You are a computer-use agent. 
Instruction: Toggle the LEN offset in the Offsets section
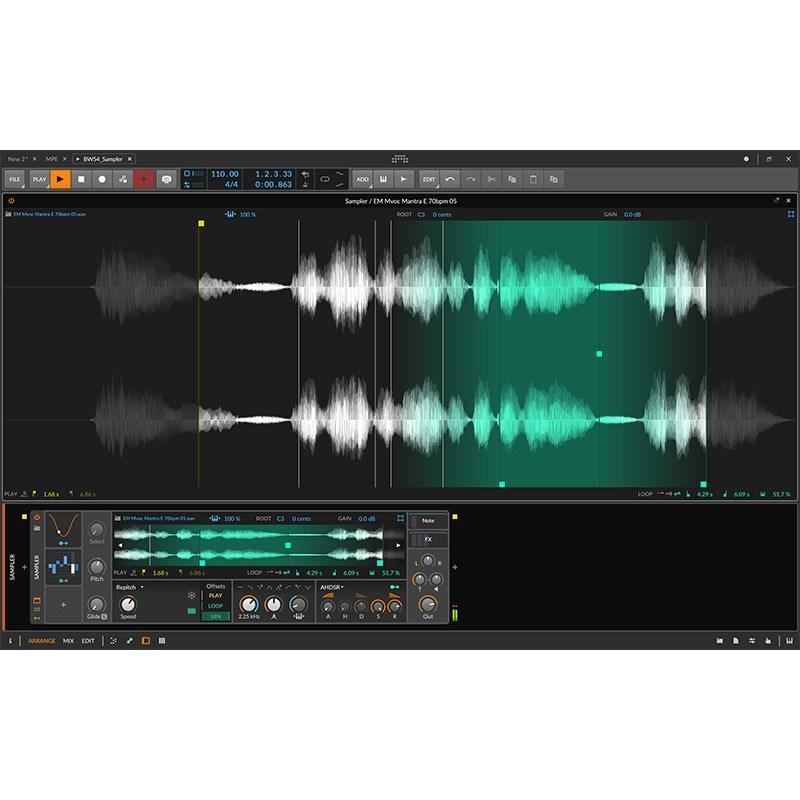click(214, 616)
